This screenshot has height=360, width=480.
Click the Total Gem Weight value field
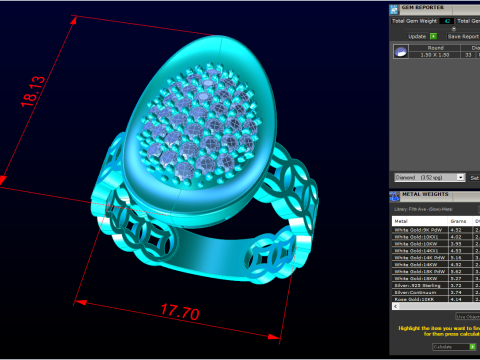[x=447, y=21]
